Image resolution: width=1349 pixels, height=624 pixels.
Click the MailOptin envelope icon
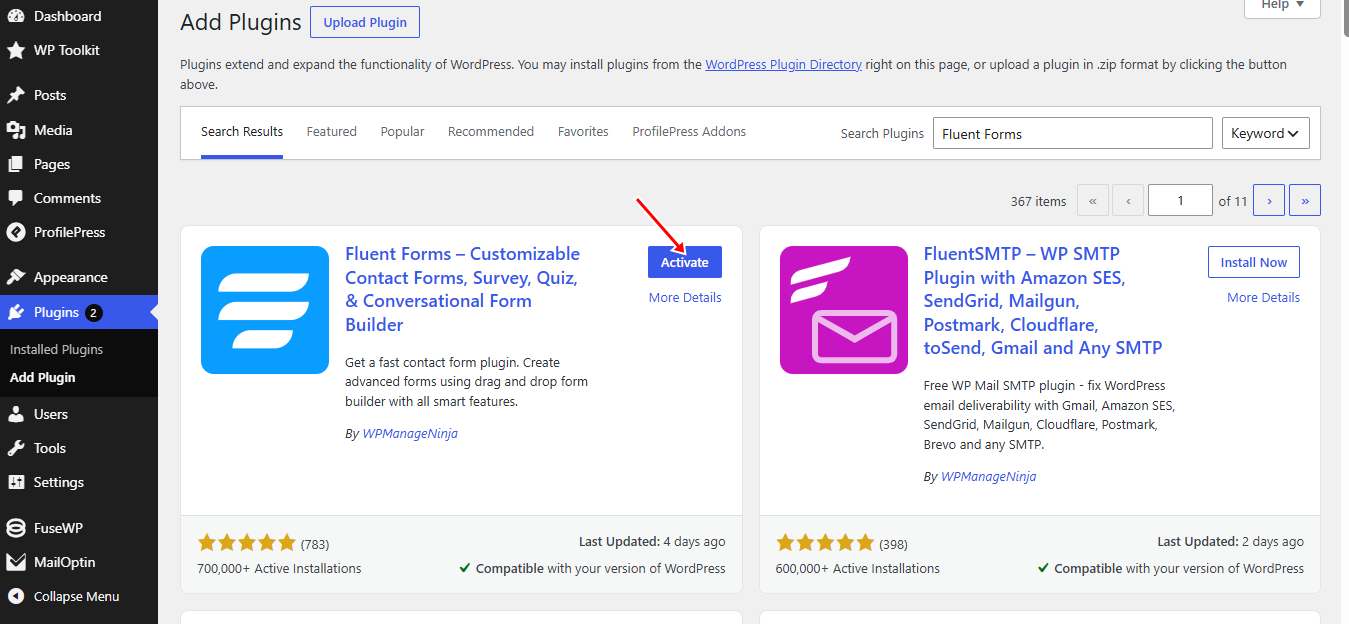tap(16, 562)
